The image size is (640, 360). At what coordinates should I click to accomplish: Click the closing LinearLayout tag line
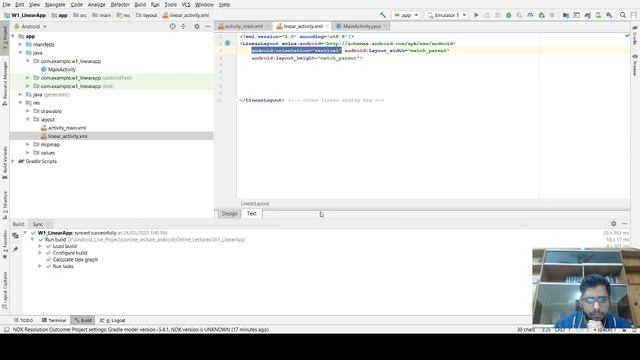point(262,100)
